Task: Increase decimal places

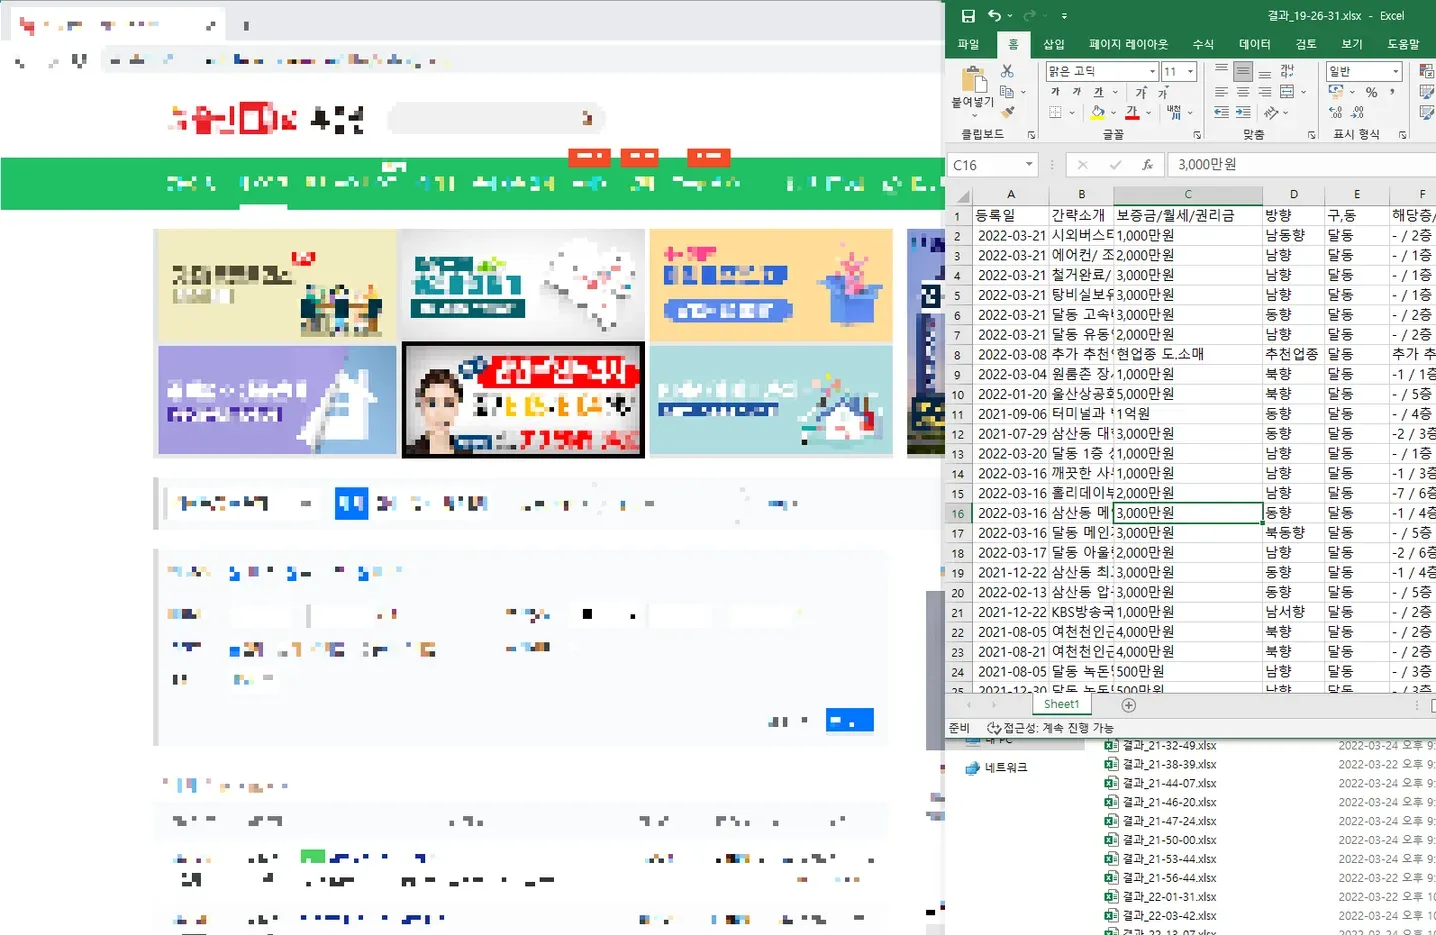Action: click(x=1335, y=113)
